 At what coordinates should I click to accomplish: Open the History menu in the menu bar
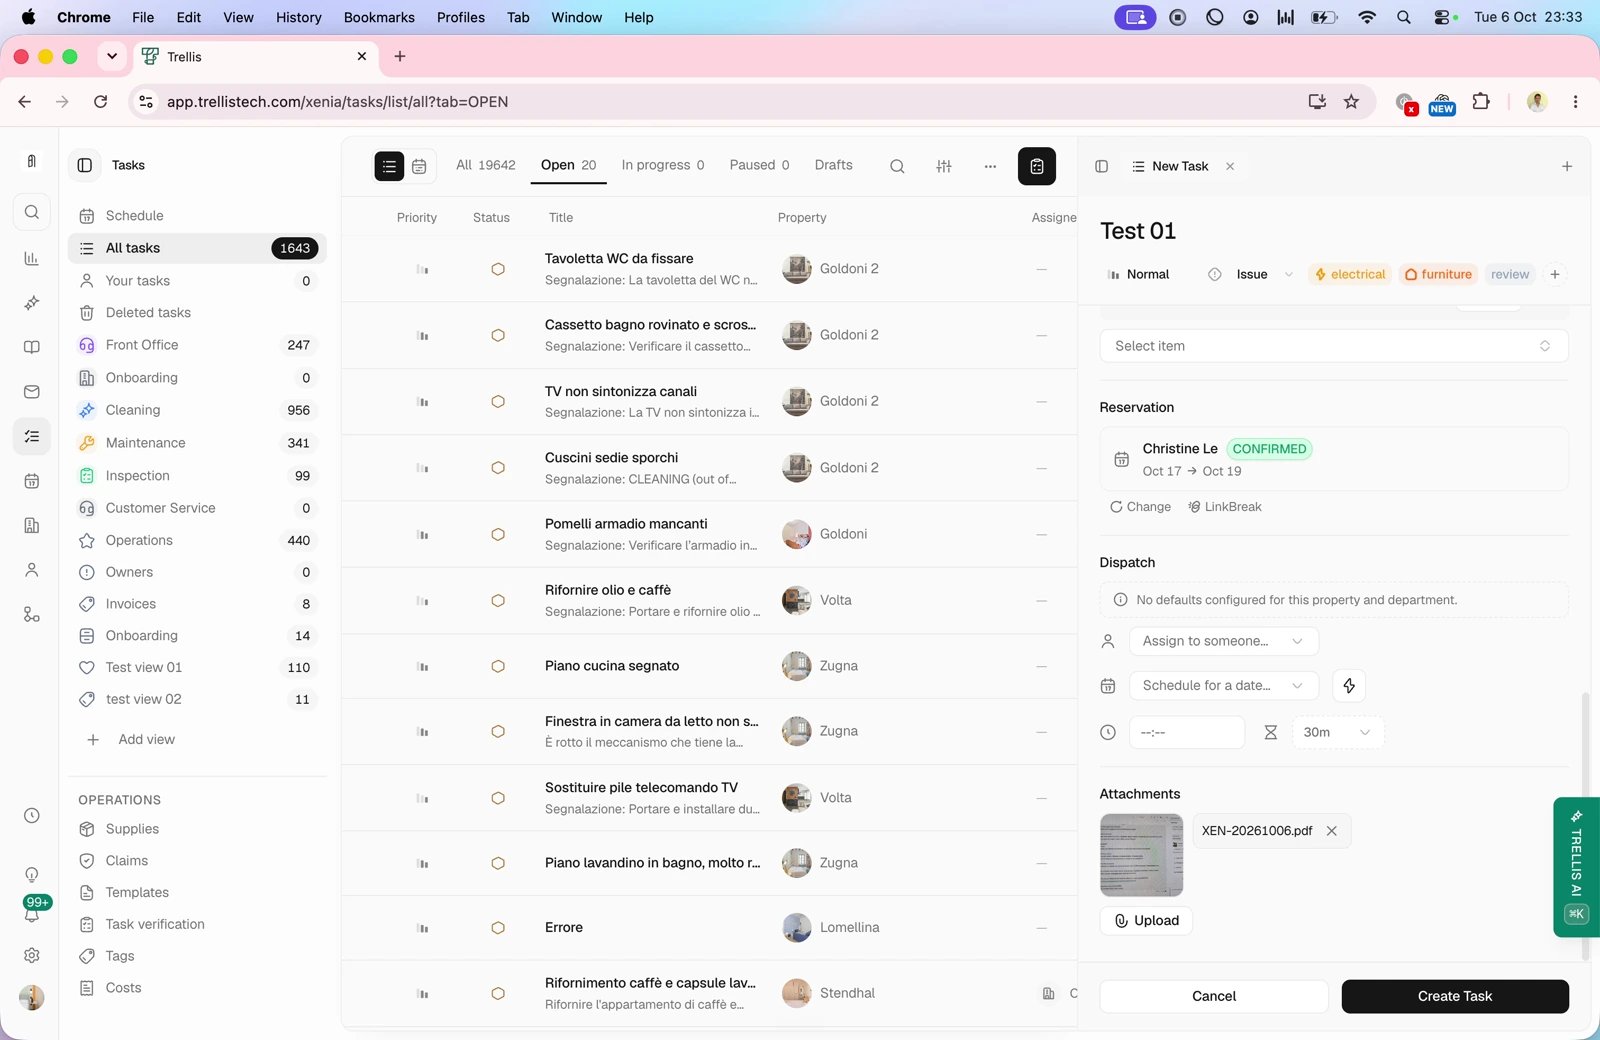coord(299,17)
